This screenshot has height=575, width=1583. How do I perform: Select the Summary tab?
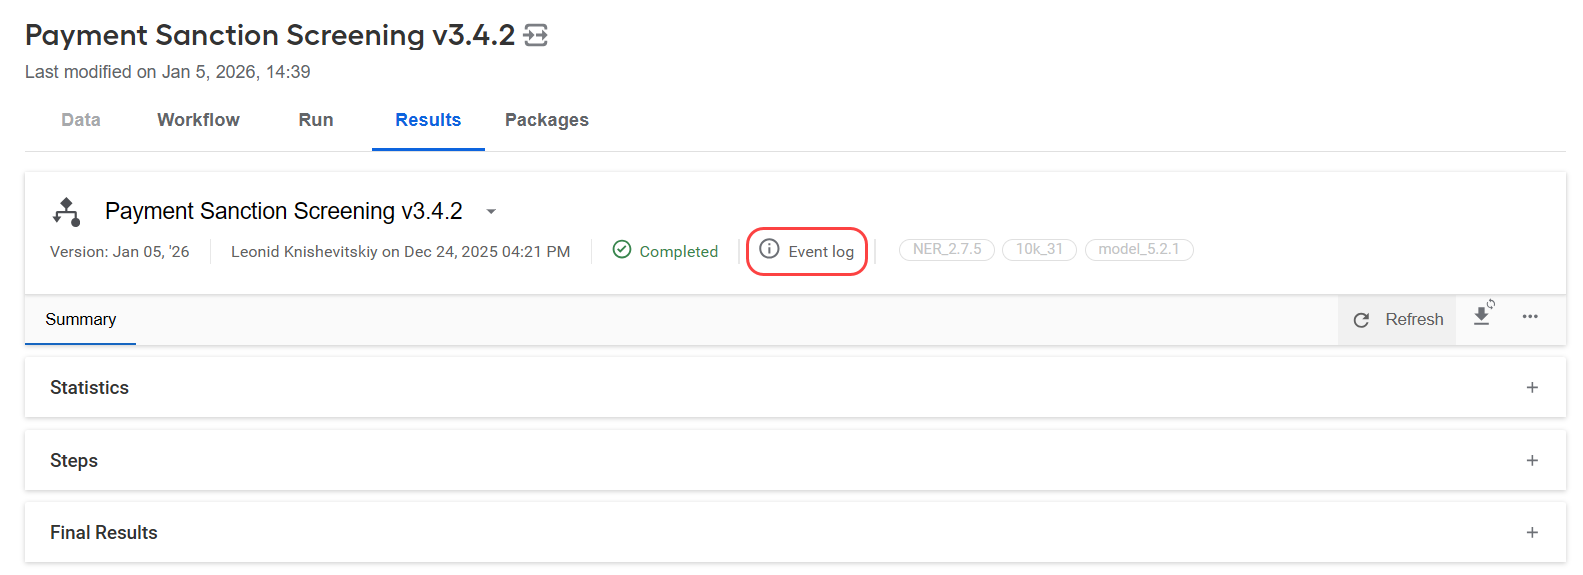pos(80,320)
